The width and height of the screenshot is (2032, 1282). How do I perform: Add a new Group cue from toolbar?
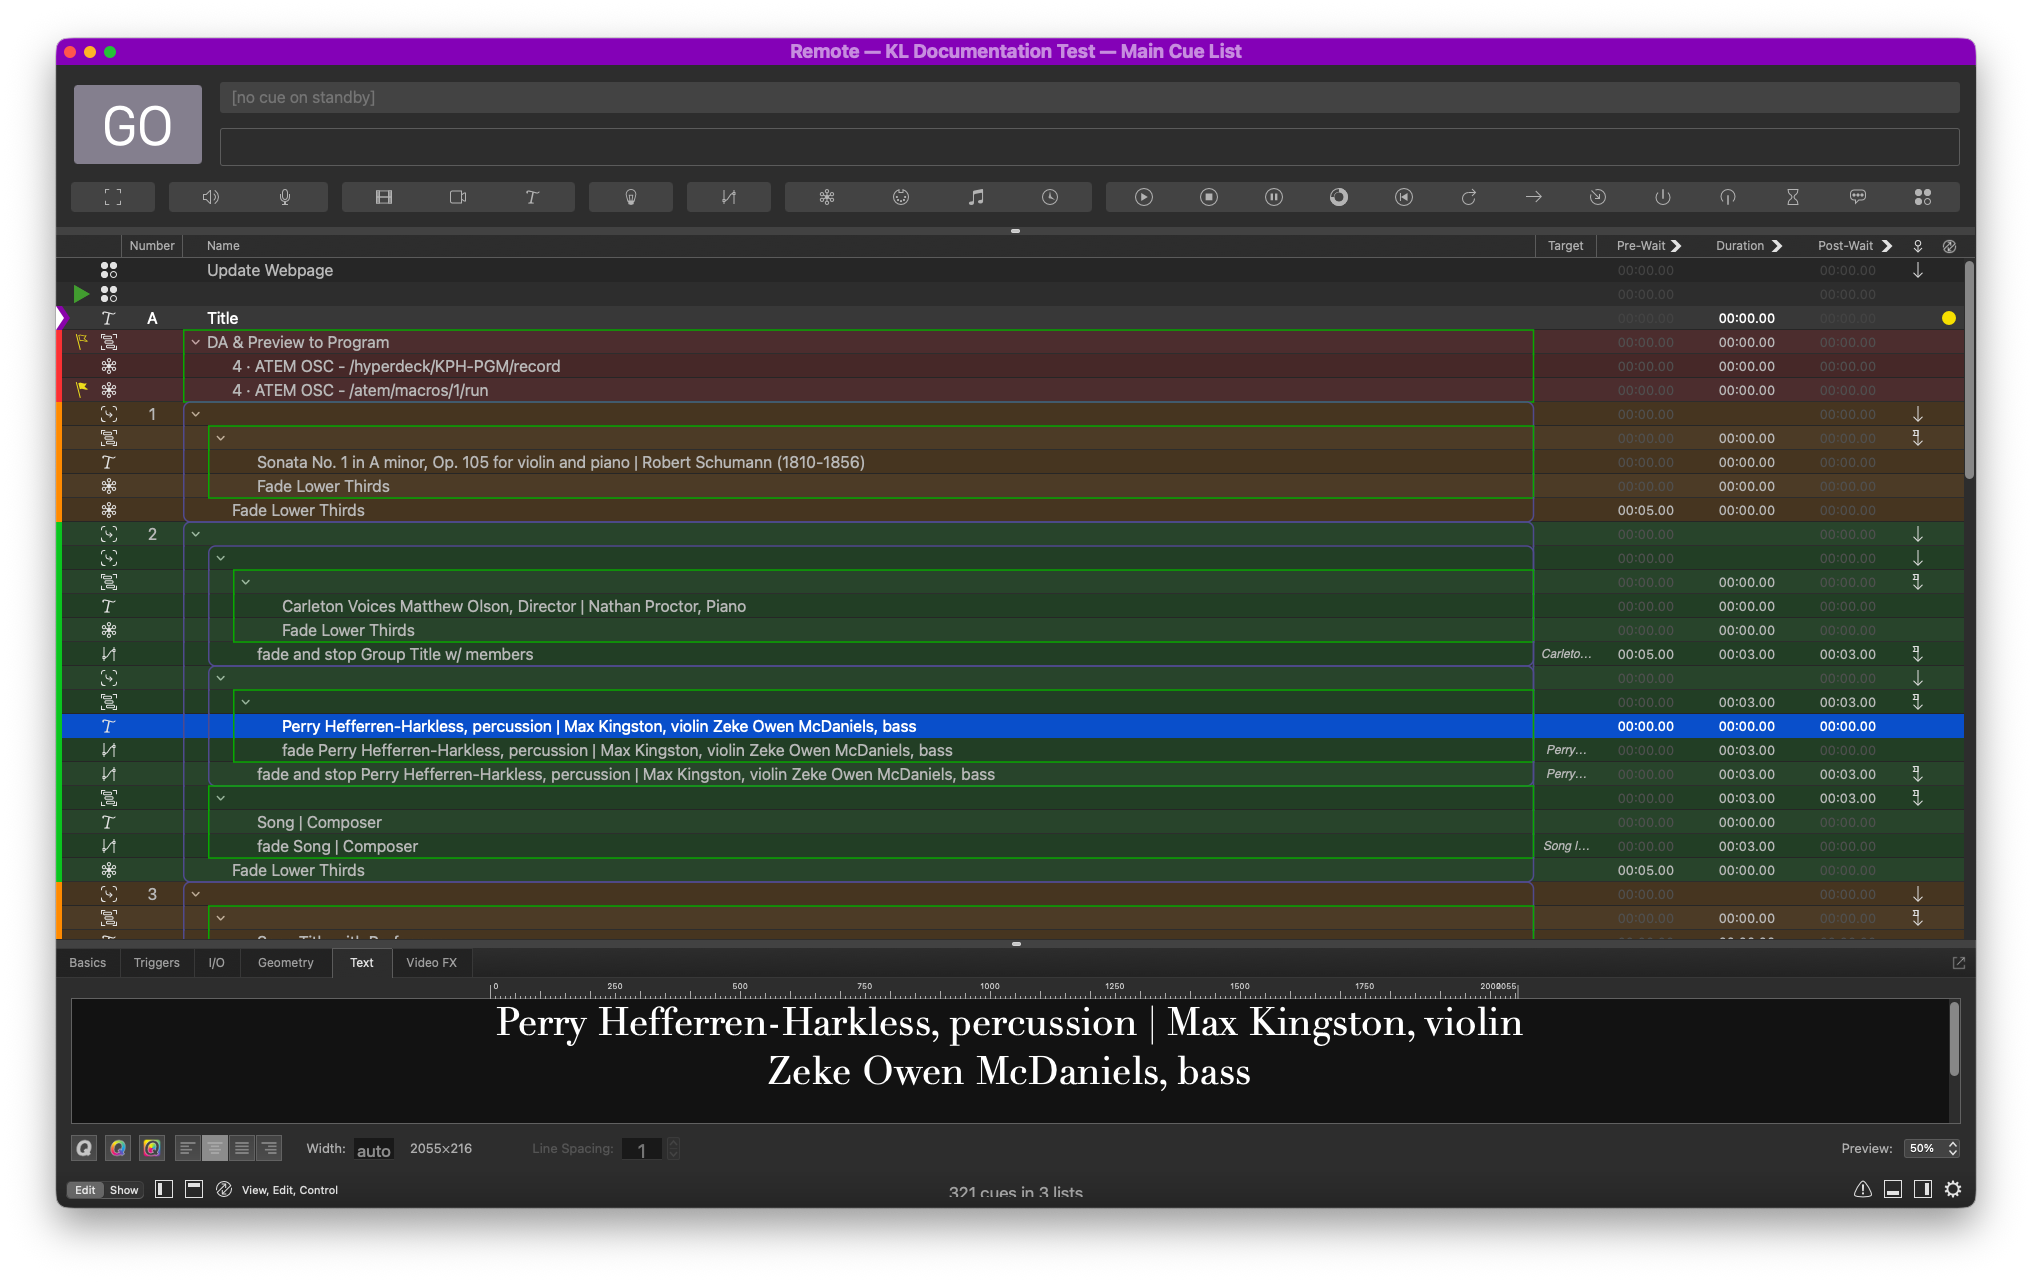[x=113, y=197]
